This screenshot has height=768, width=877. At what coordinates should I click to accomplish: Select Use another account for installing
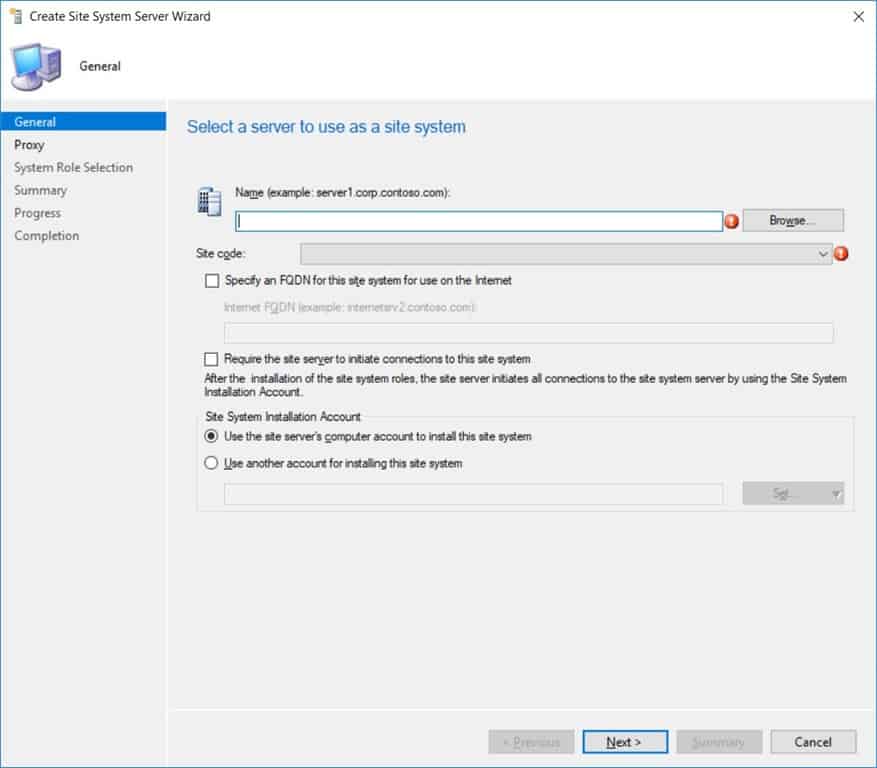211,462
